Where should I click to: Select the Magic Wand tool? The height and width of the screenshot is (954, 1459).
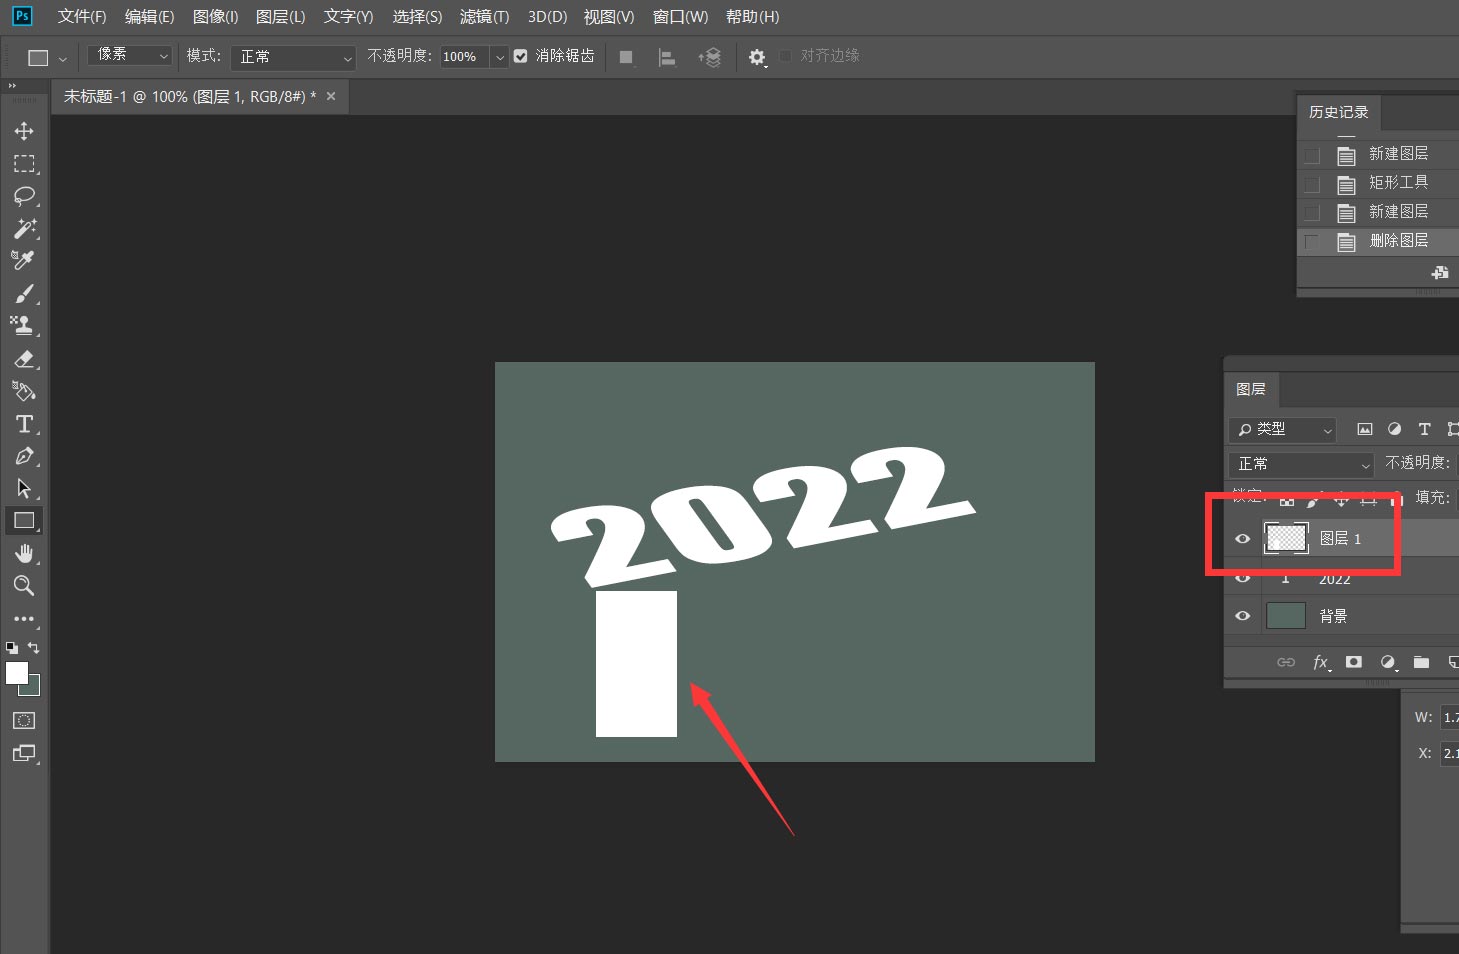[24, 228]
